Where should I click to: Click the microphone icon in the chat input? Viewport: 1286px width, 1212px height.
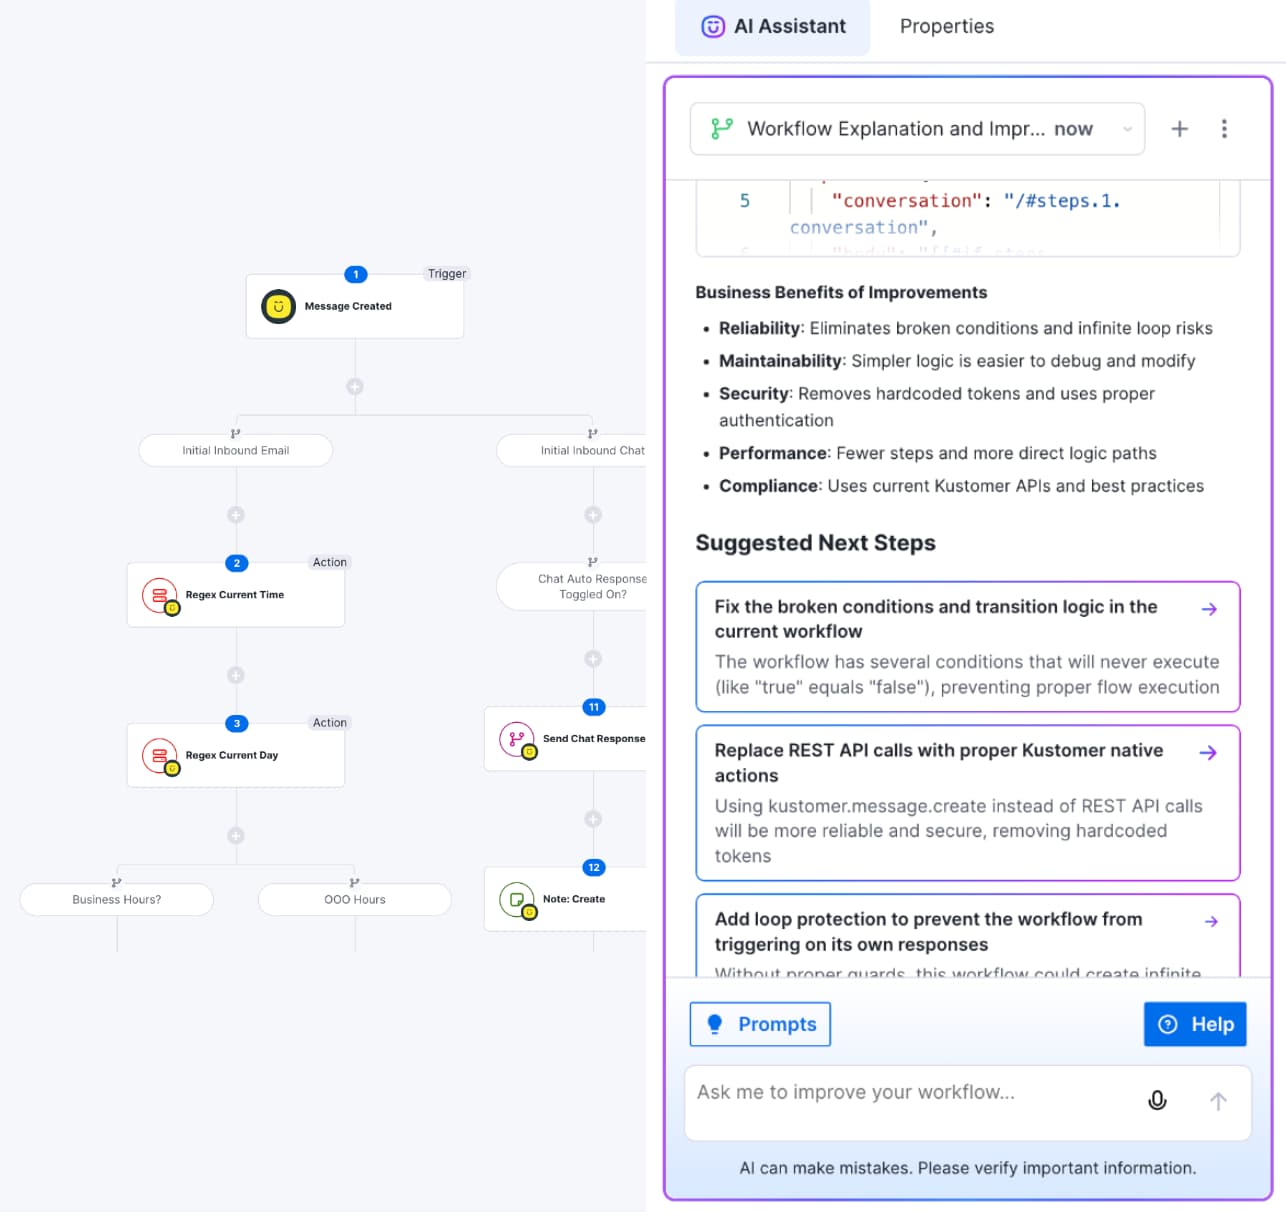(x=1157, y=1100)
